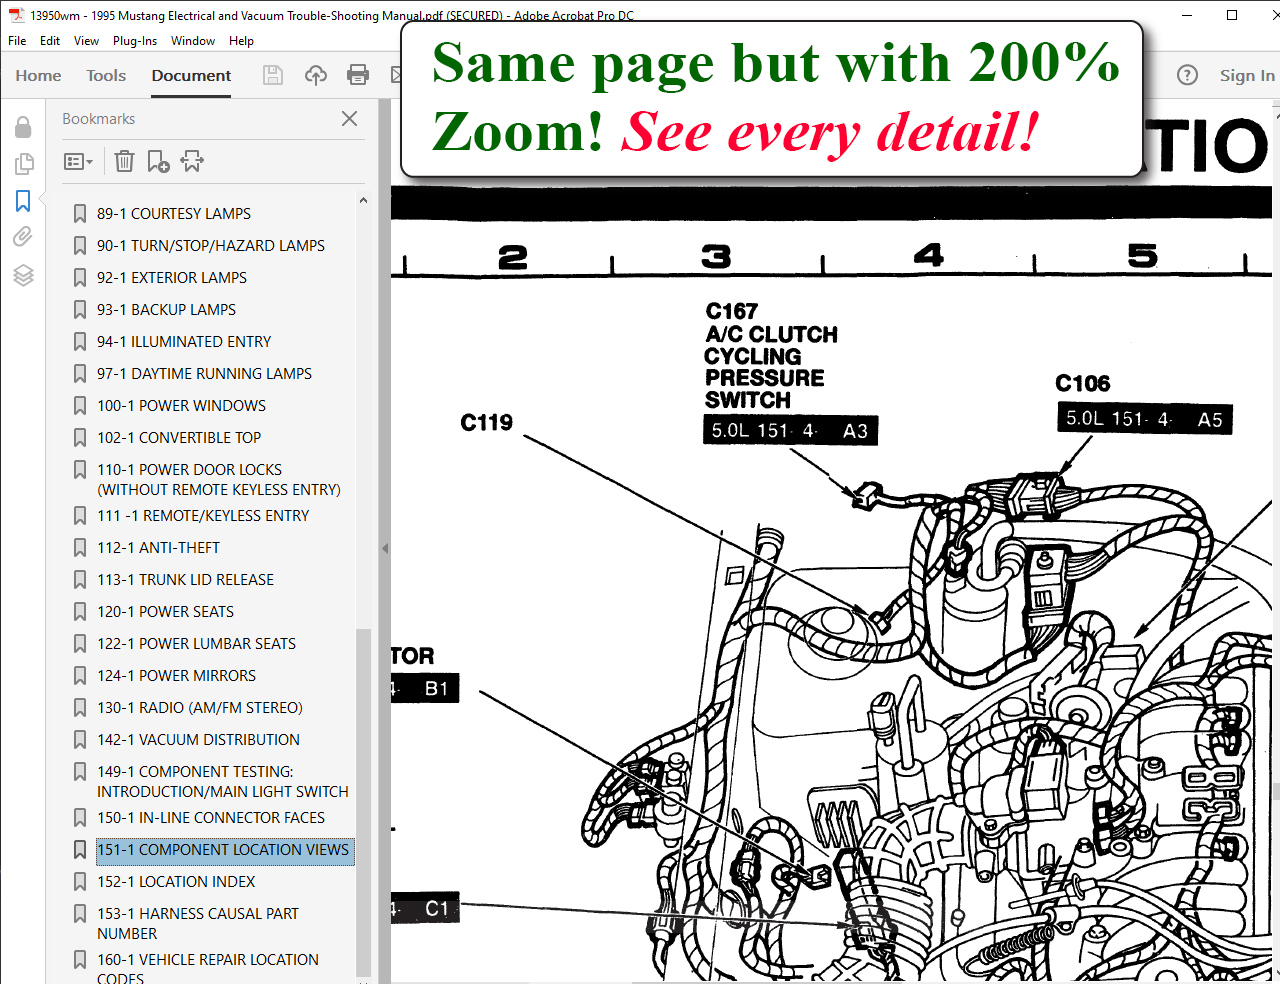Jump to 150-1 IN-LINE CONNECTOR FACES

tap(211, 818)
